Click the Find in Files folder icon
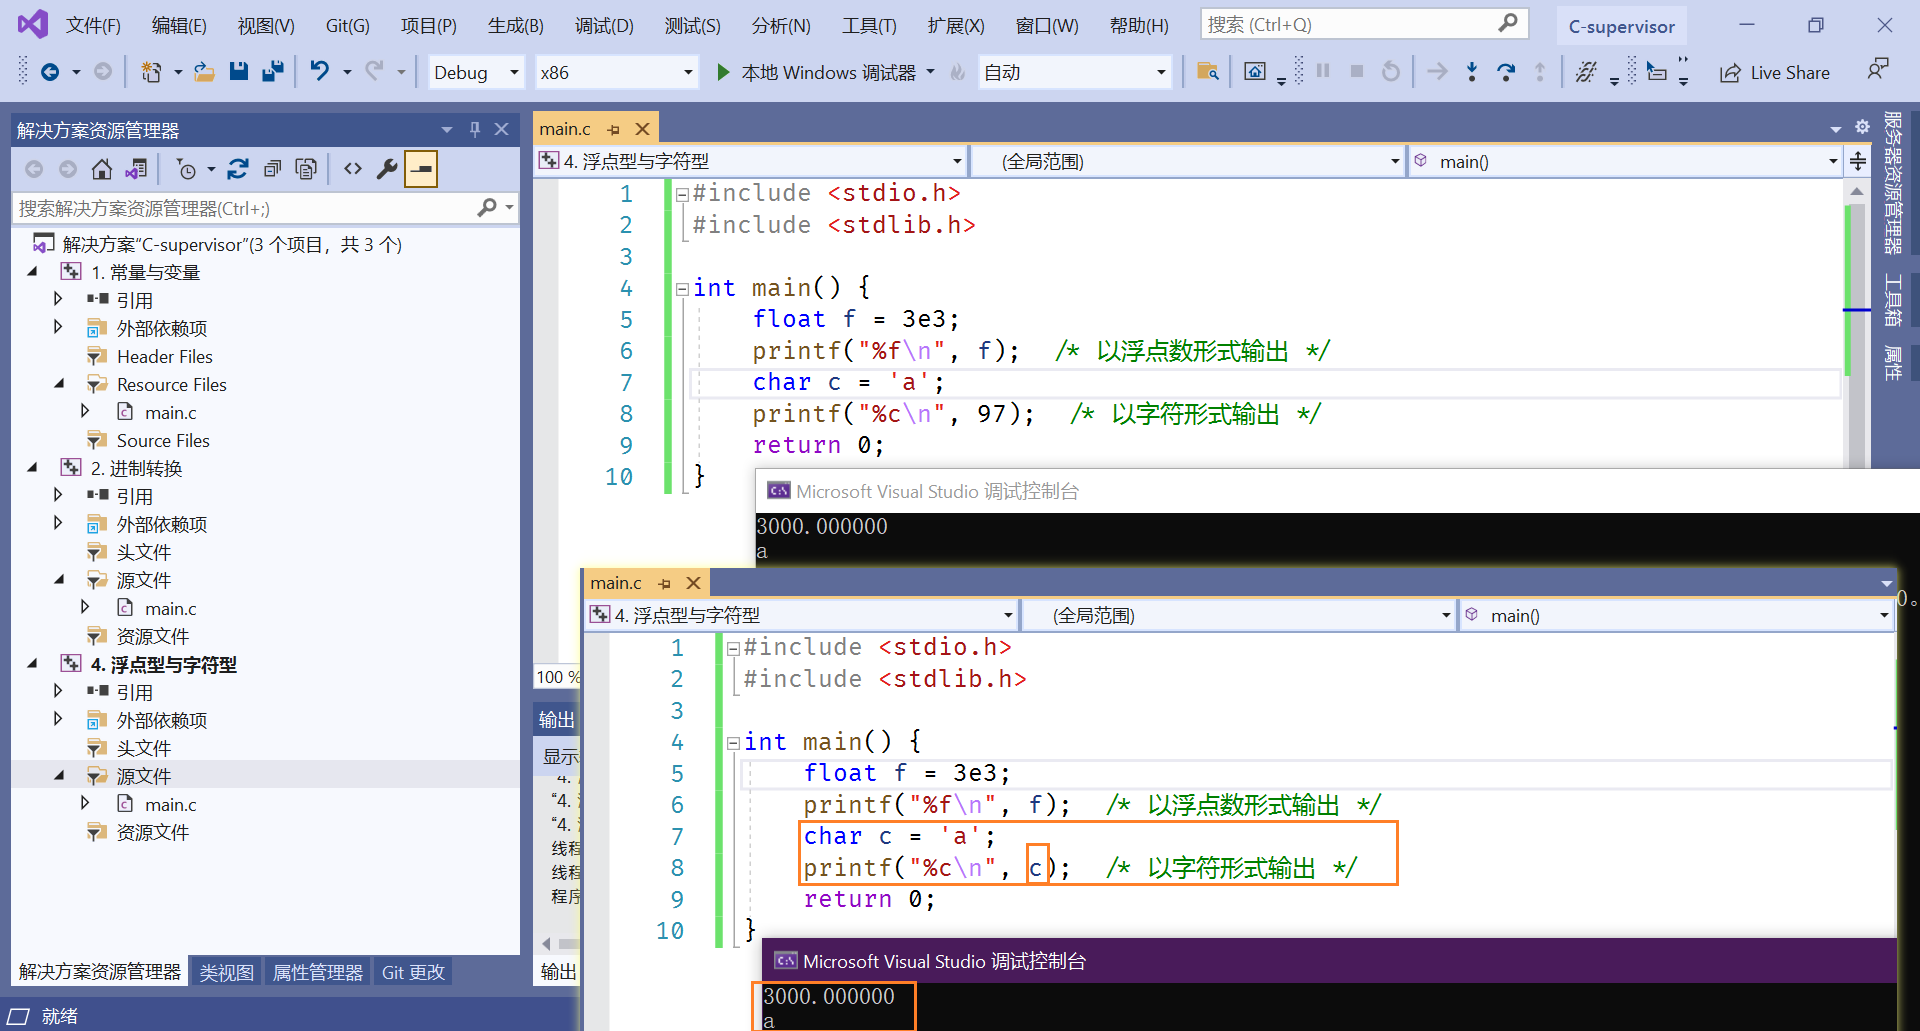1920x1031 pixels. pyautogui.click(x=1207, y=72)
